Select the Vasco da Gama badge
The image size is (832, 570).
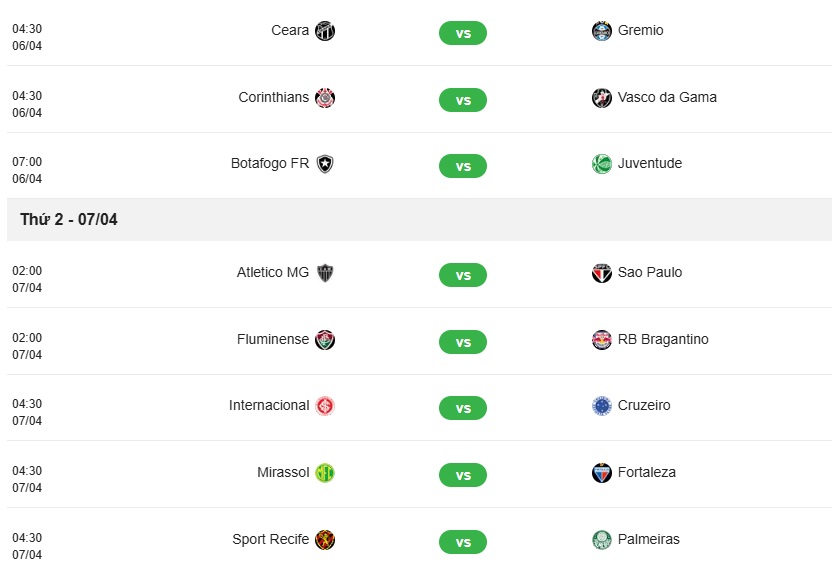click(602, 98)
